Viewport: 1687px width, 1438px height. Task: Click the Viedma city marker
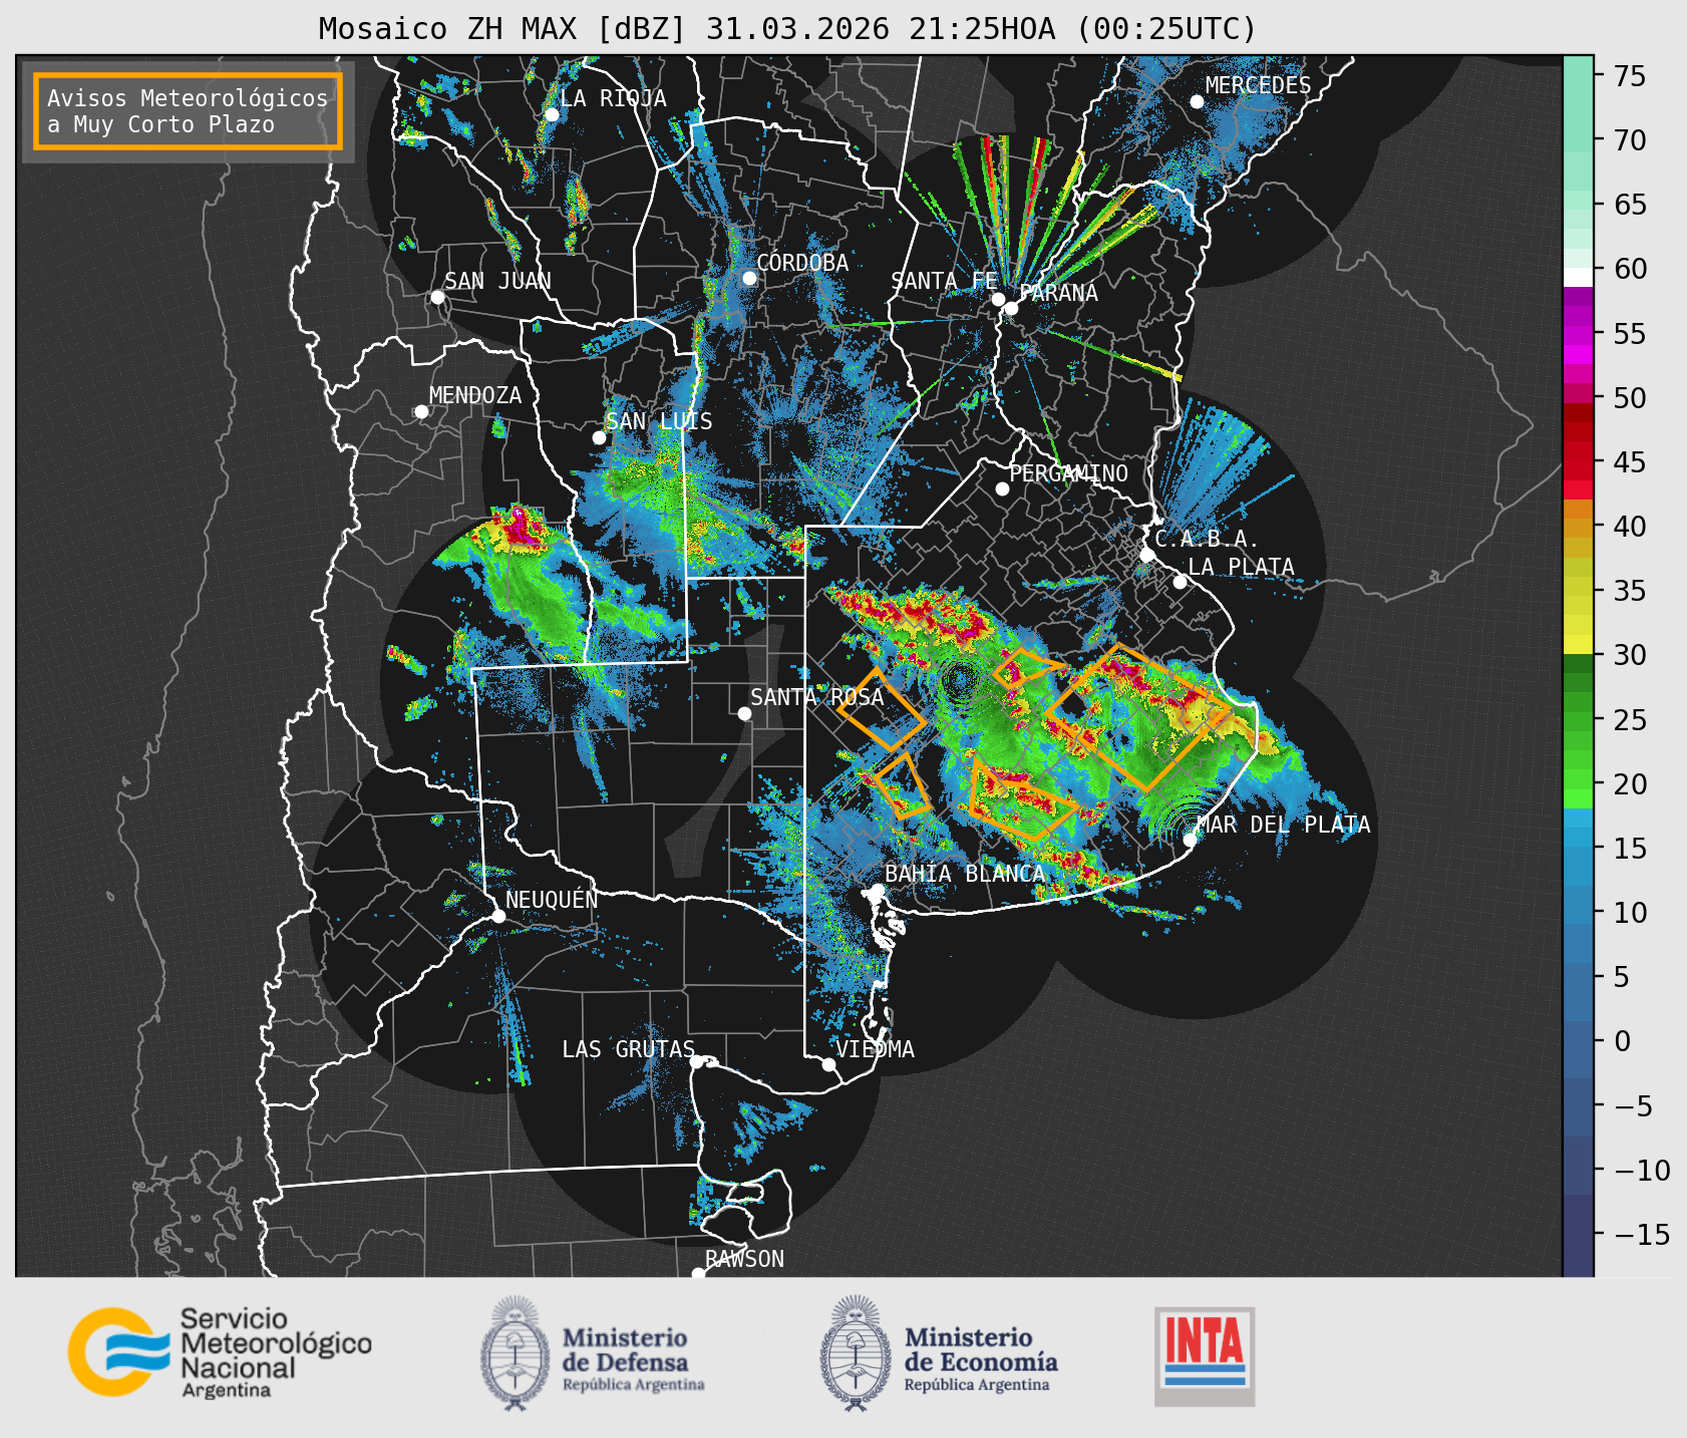pos(829,1064)
